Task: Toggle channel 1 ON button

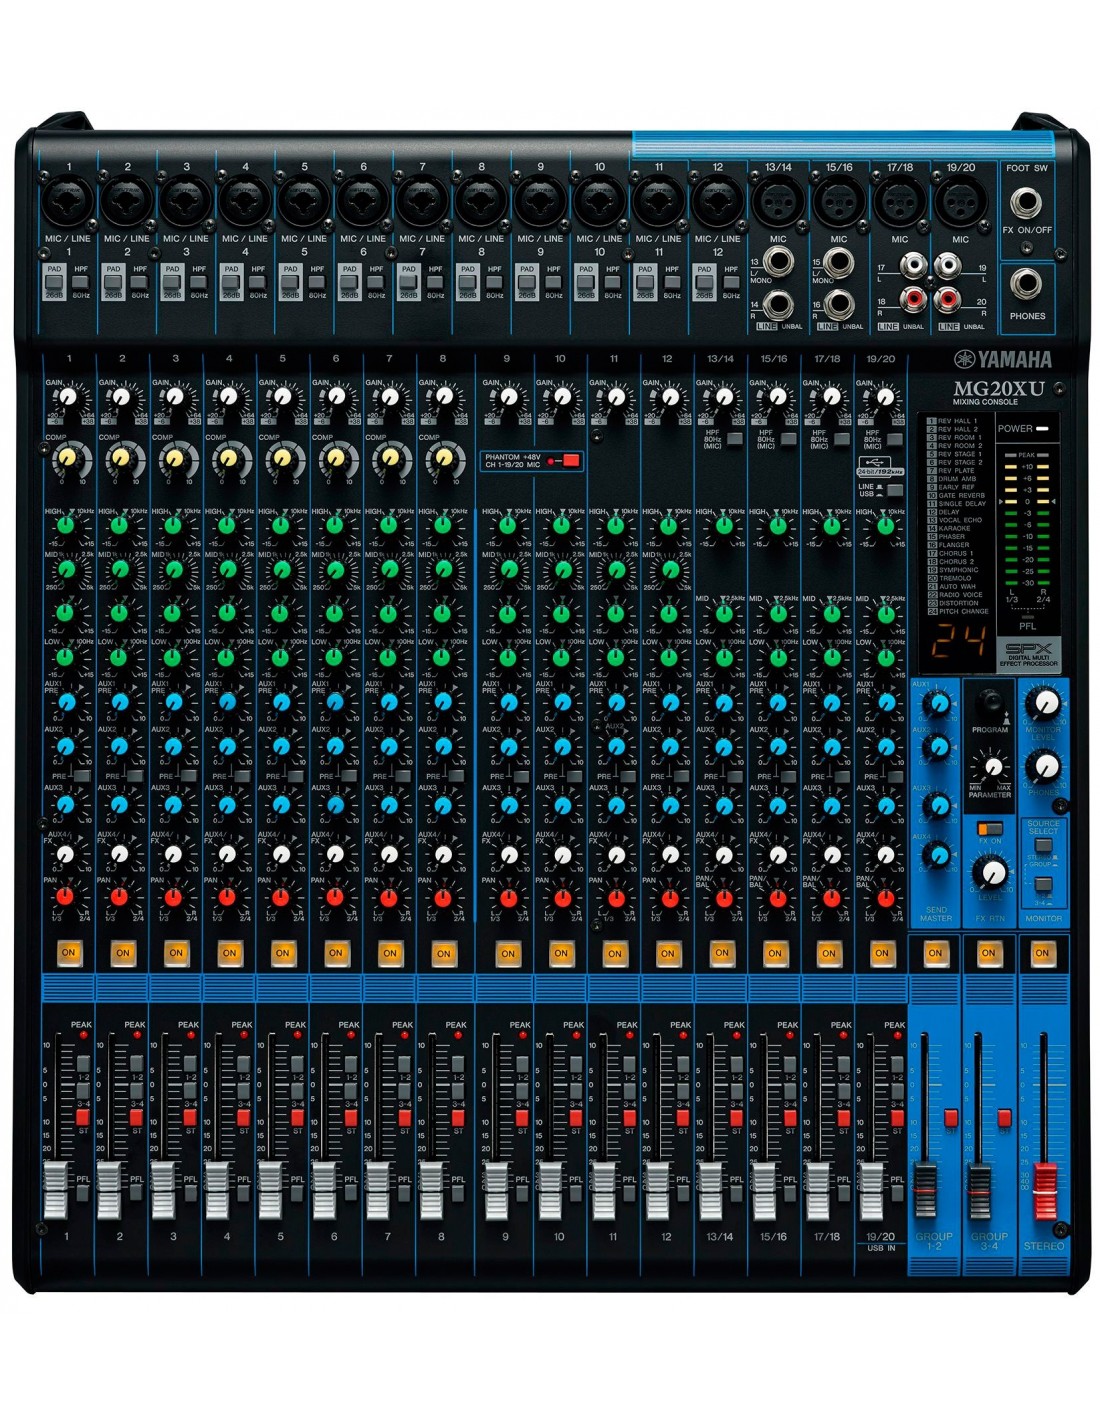Action: (69, 953)
